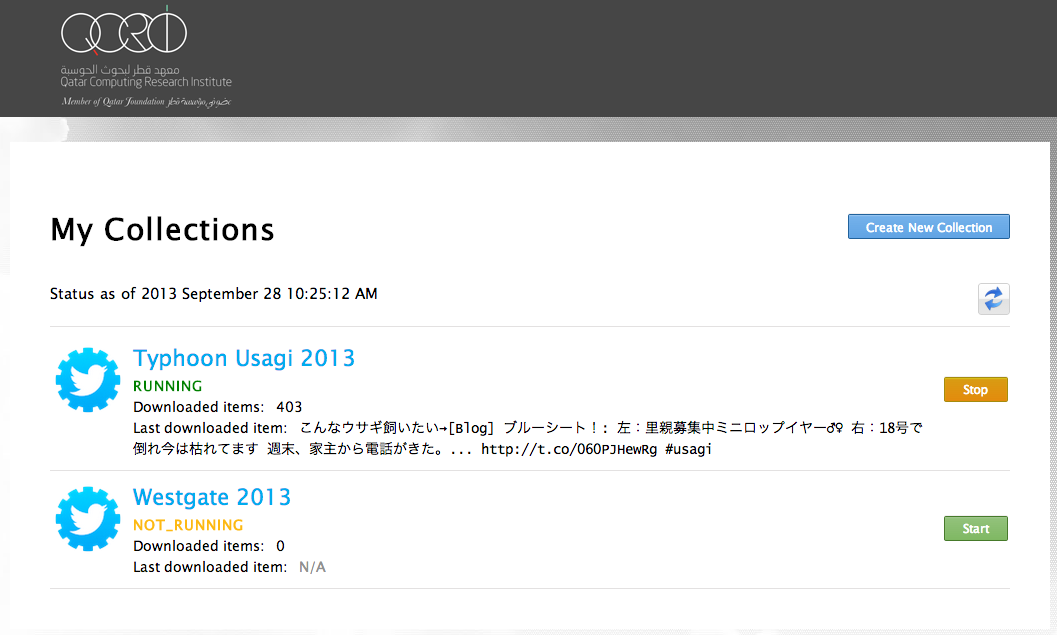This screenshot has height=635, width=1057.
Task: Click Westgate's Downloaded items count of 0
Action: point(280,546)
